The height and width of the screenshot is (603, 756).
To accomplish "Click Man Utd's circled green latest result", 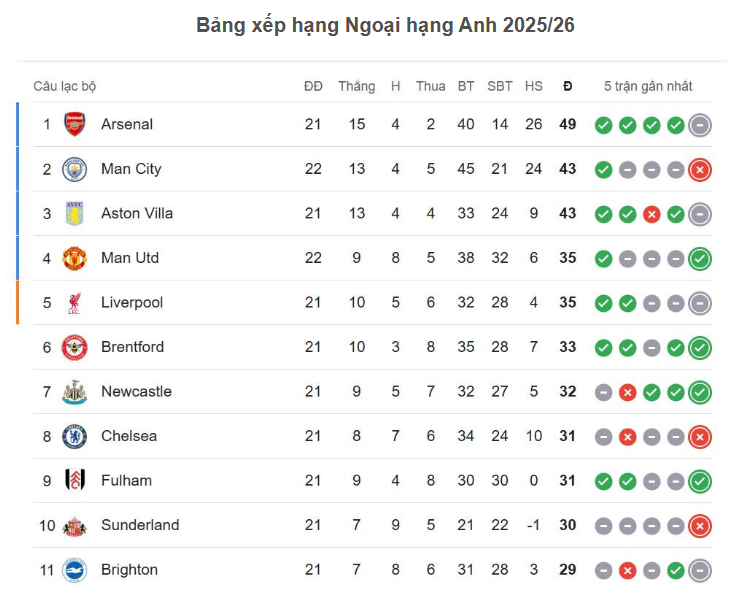I will click(x=700, y=259).
